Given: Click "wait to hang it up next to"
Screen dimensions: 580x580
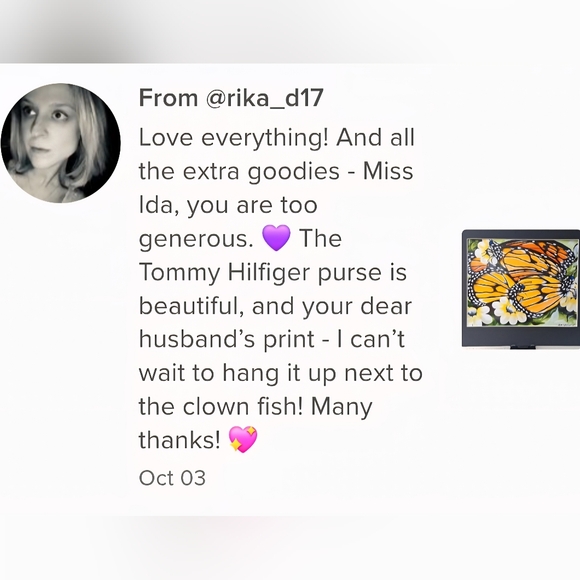Looking at the screenshot, I should click(x=281, y=373).
